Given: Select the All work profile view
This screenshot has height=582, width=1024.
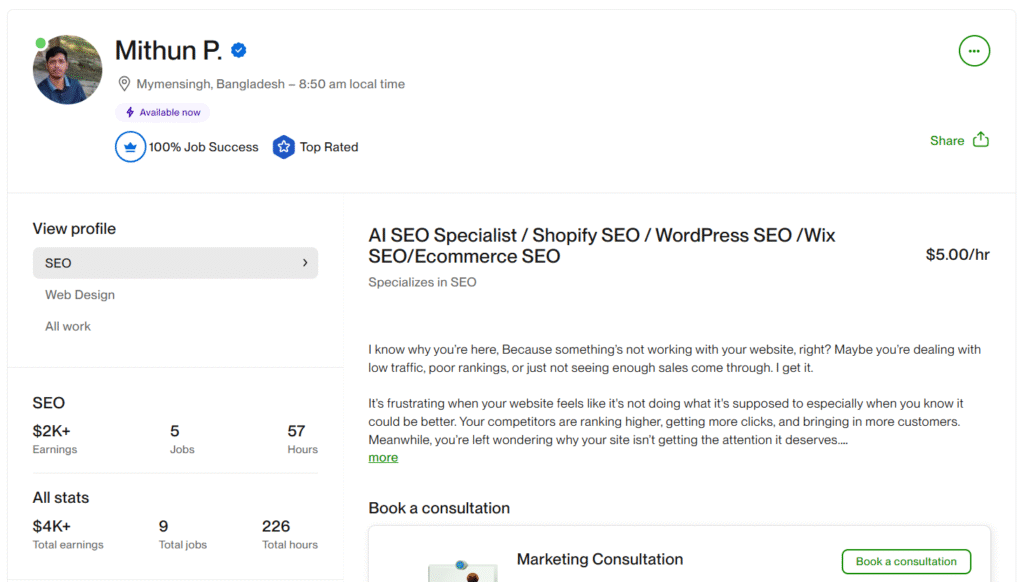Looking at the screenshot, I should click(68, 326).
